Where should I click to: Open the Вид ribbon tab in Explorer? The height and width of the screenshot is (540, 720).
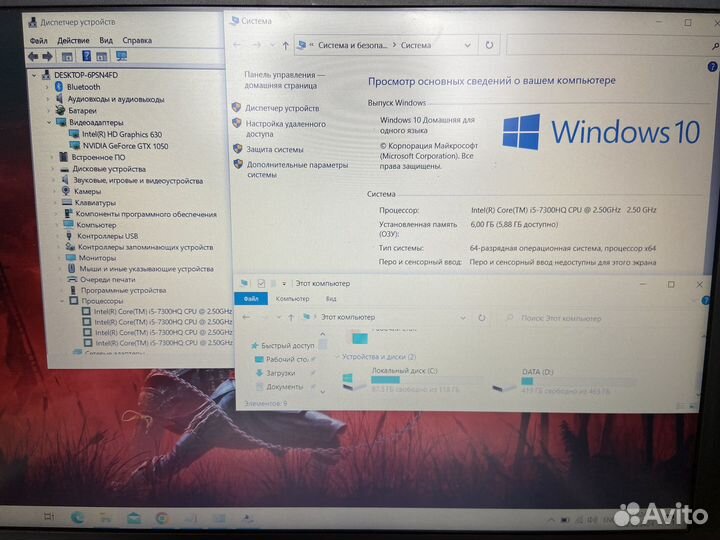click(331, 299)
